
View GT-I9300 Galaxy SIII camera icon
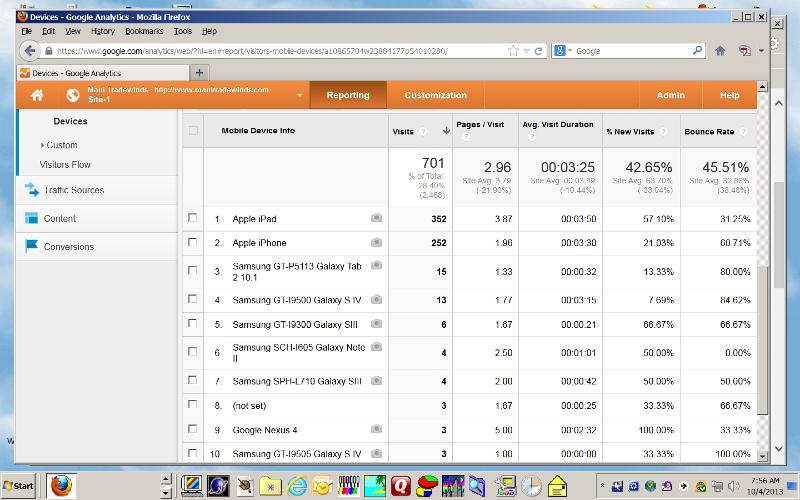(x=376, y=323)
